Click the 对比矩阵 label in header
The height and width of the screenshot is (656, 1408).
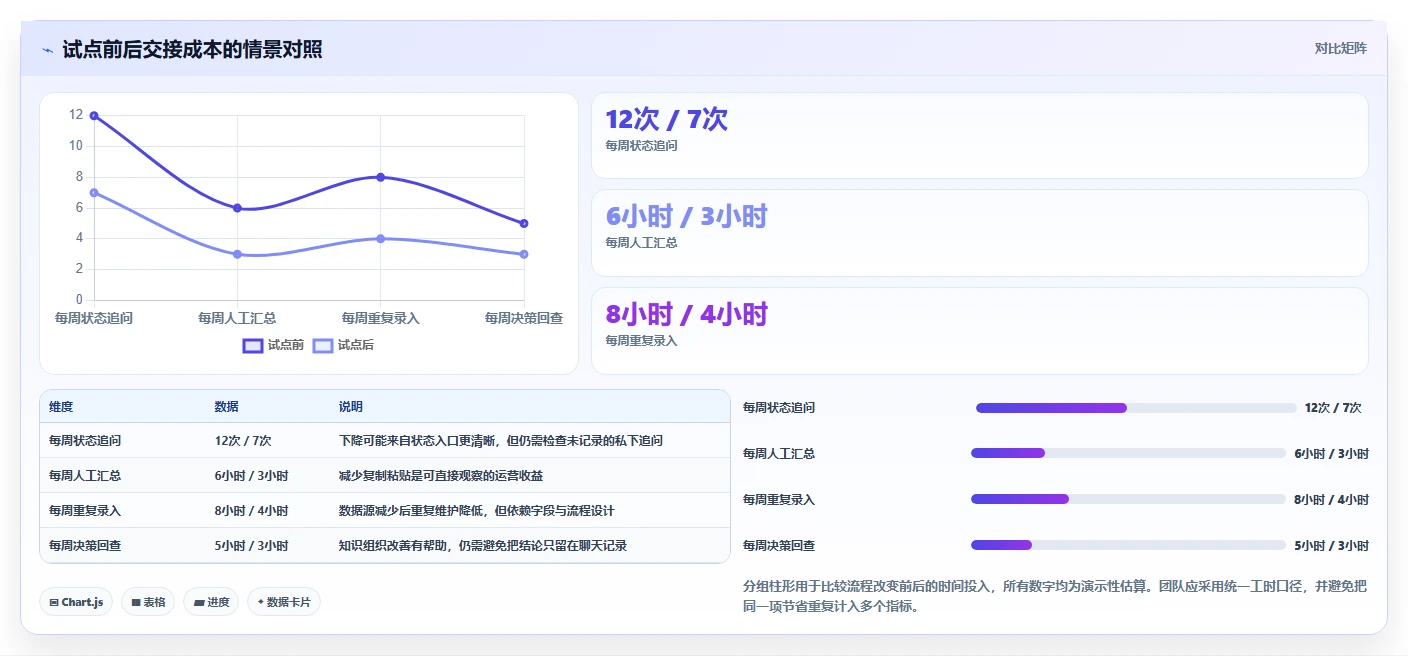pyautogui.click(x=1340, y=48)
